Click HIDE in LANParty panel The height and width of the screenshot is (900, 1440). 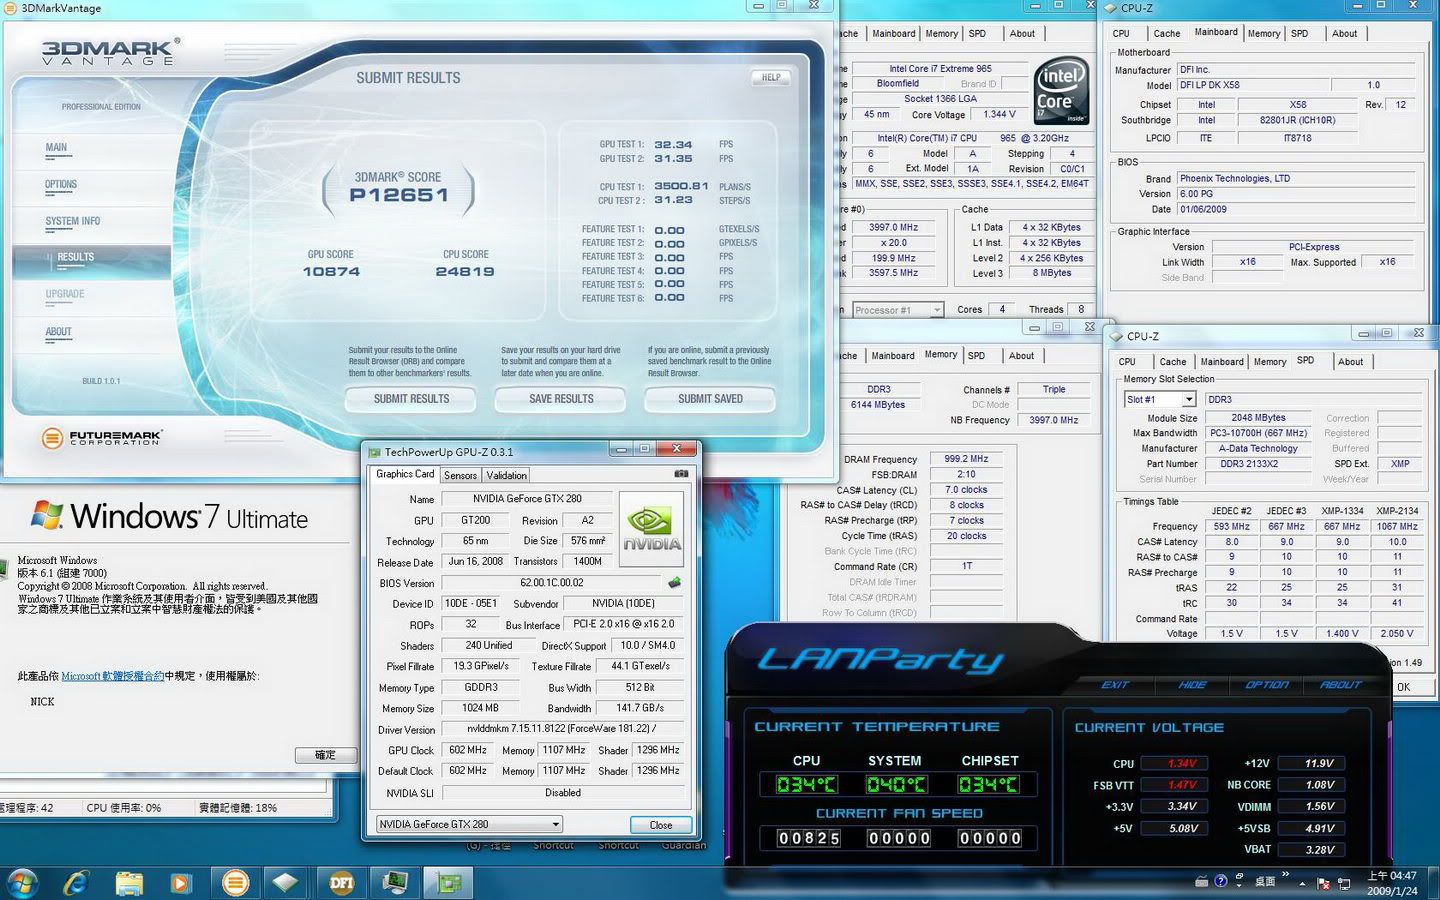point(1192,685)
